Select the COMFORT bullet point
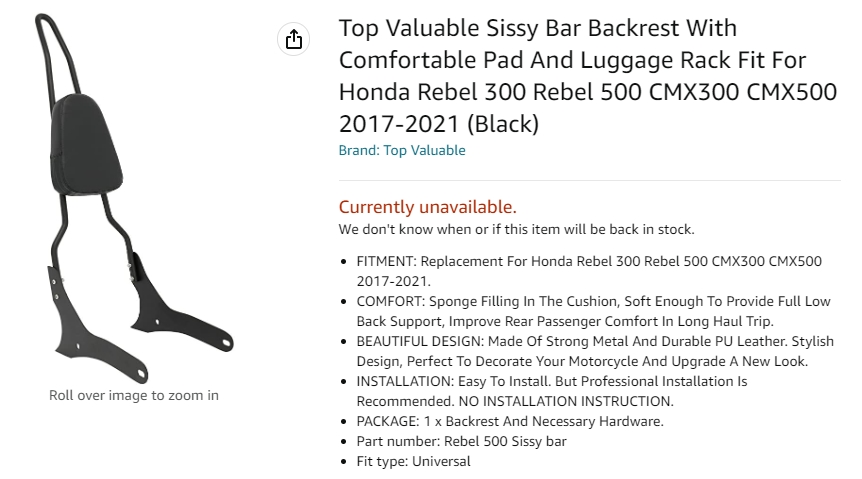The height and width of the screenshot is (479, 862). point(593,311)
